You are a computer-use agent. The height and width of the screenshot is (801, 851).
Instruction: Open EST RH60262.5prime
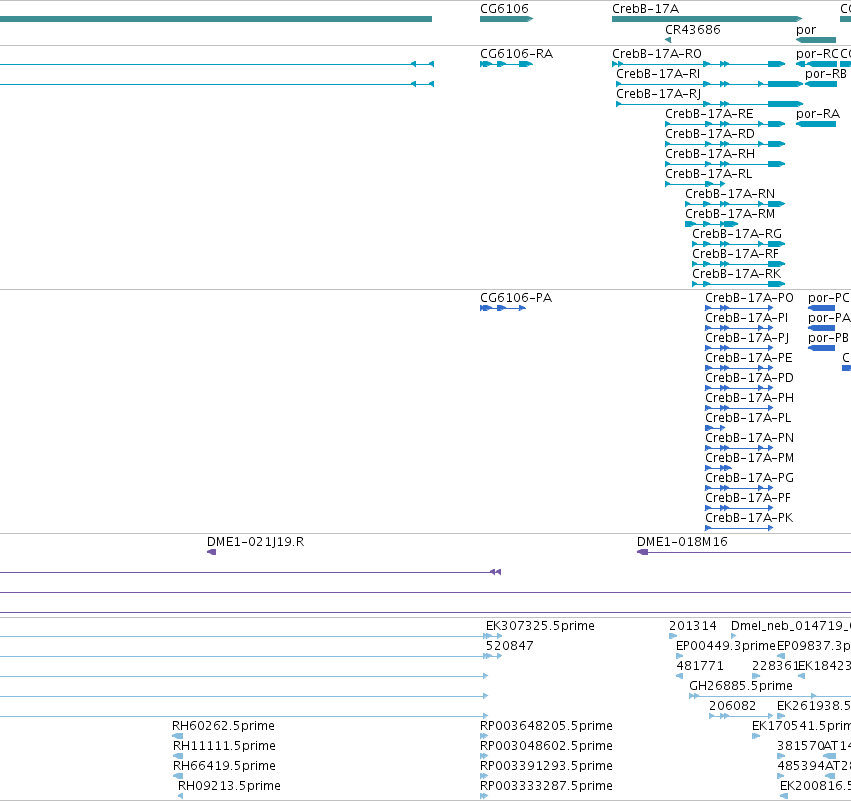(x=223, y=726)
